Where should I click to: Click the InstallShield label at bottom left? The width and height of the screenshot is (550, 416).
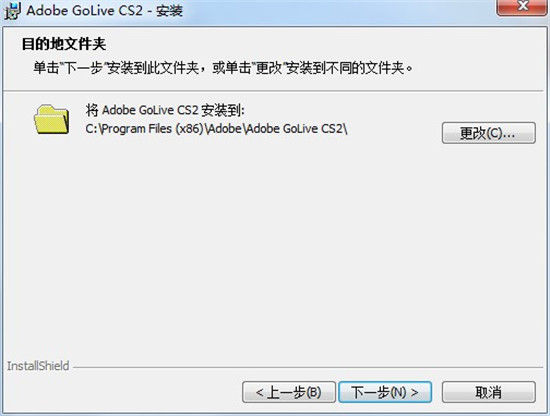click(38, 366)
